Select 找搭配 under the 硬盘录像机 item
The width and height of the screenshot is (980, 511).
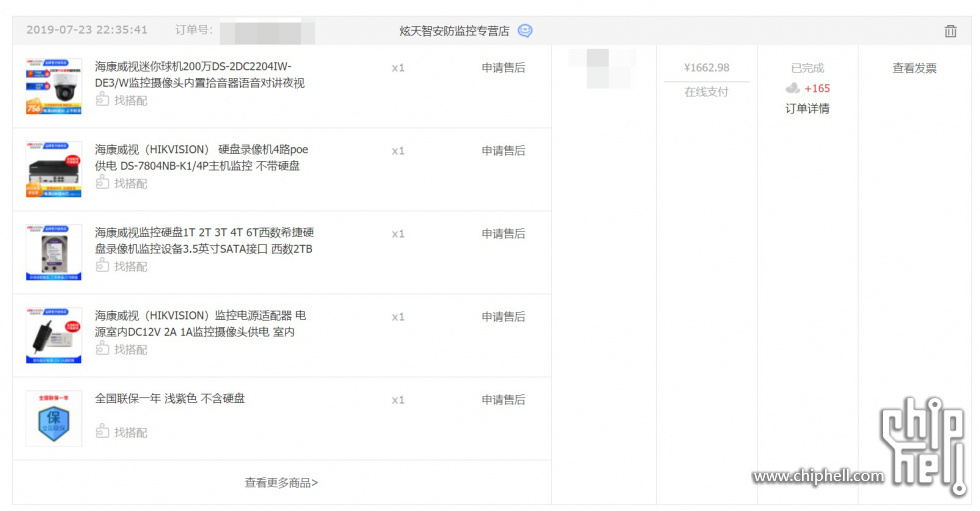pyautogui.click(x=122, y=183)
